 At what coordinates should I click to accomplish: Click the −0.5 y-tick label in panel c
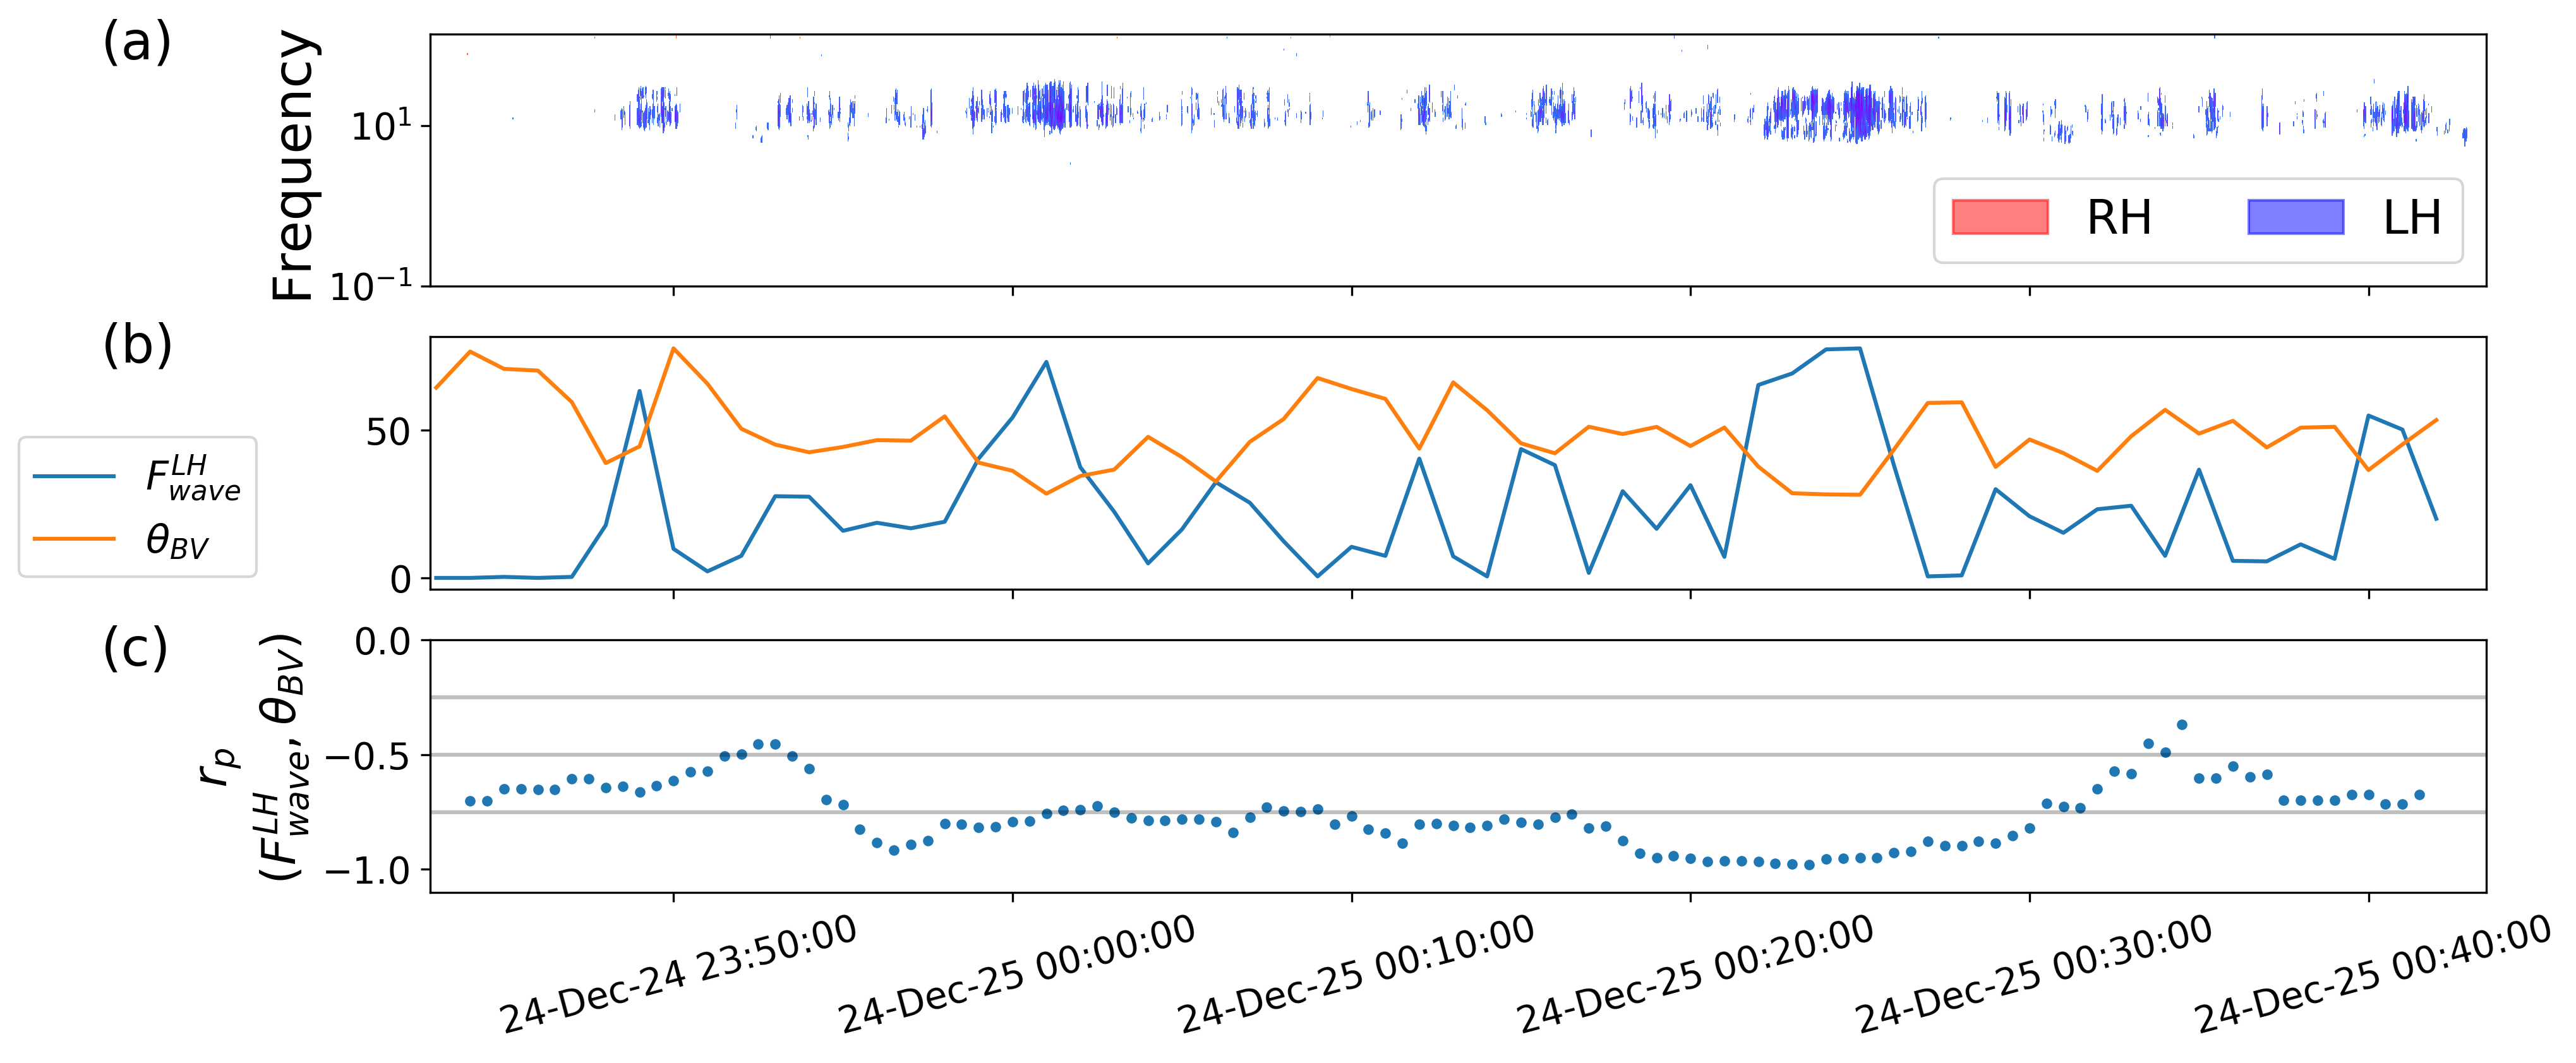click(x=367, y=757)
